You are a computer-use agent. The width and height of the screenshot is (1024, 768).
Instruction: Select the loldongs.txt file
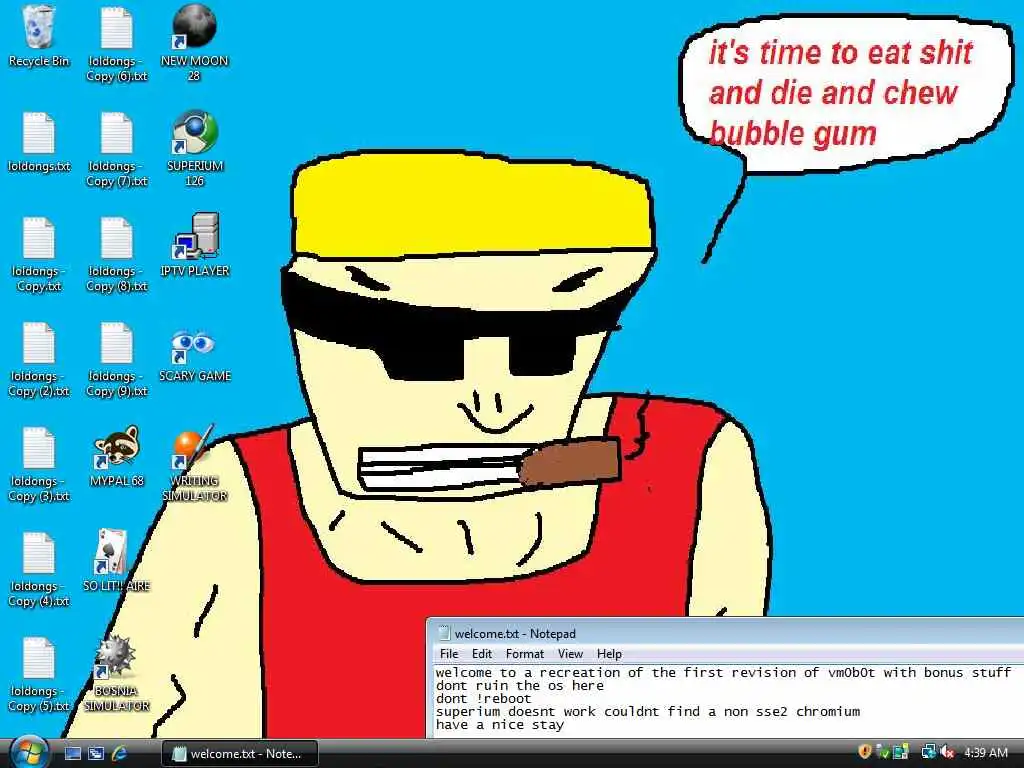tap(39, 142)
